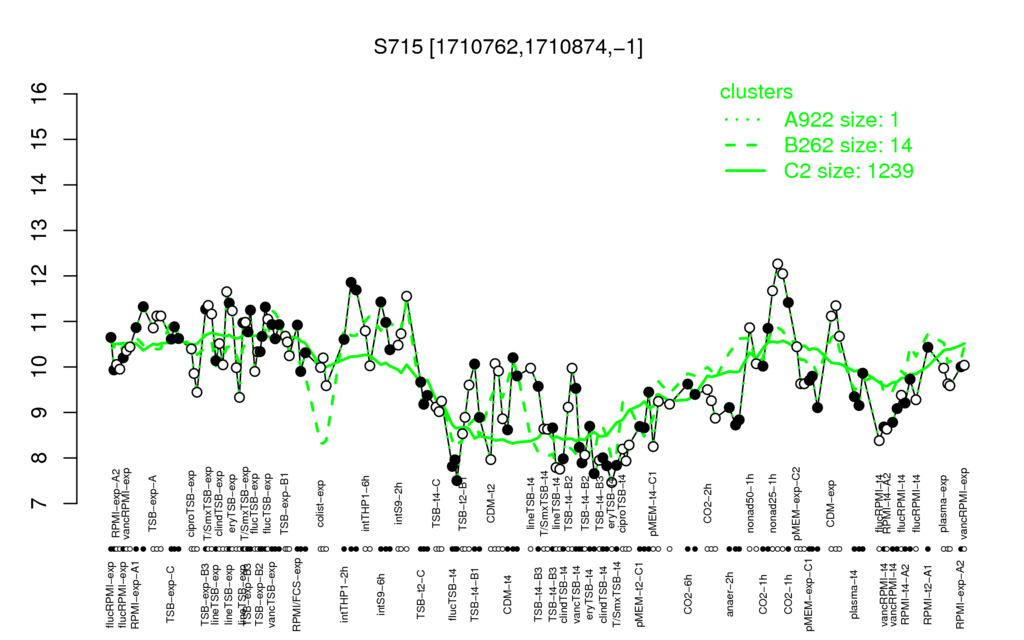1024x640 pixels.
Task: Click the 'RPMI-t2-A1' bottom axis label
Action: click(927, 593)
